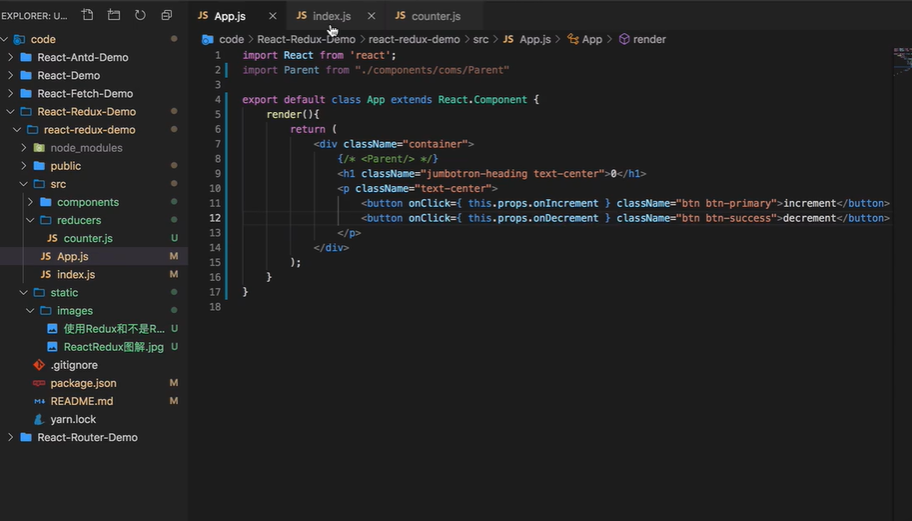The image size is (912, 521).
Task: Click the git icon beside .gitignore
Action: point(39,365)
